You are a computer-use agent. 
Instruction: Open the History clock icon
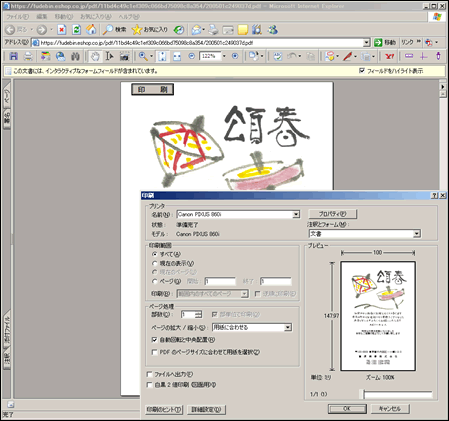pos(179,30)
